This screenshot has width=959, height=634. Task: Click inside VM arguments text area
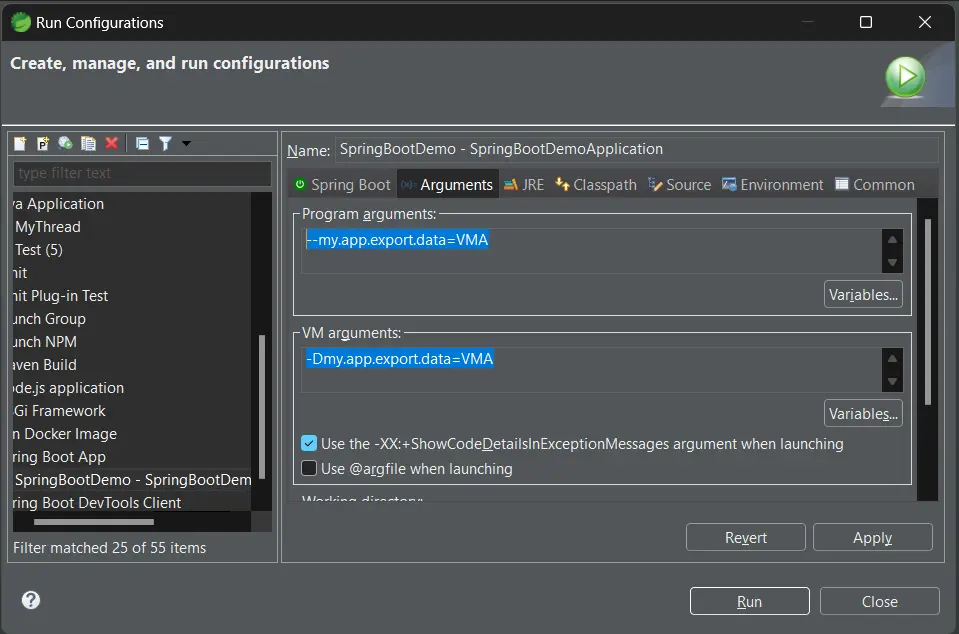click(591, 370)
